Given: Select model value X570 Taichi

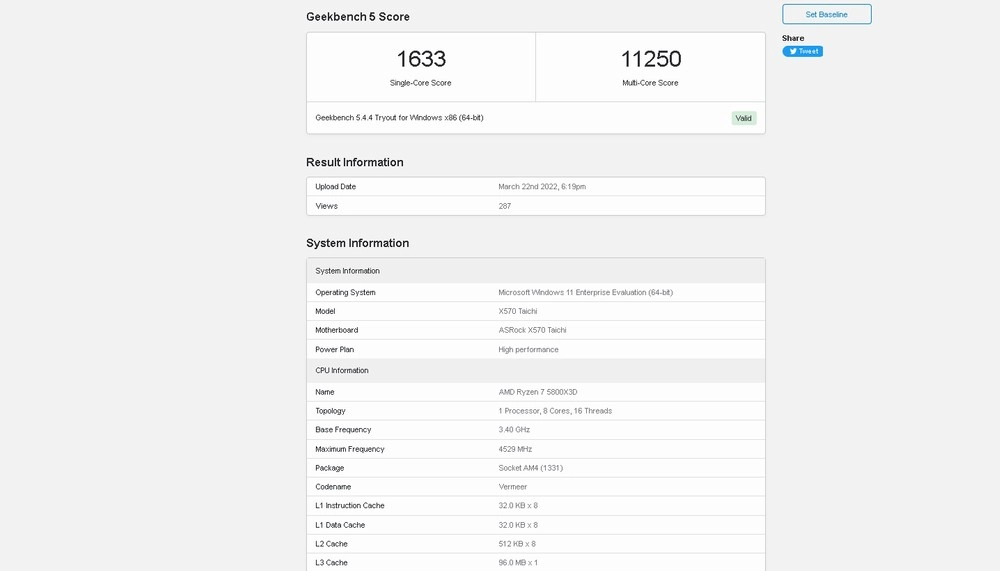Looking at the screenshot, I should [518, 311].
